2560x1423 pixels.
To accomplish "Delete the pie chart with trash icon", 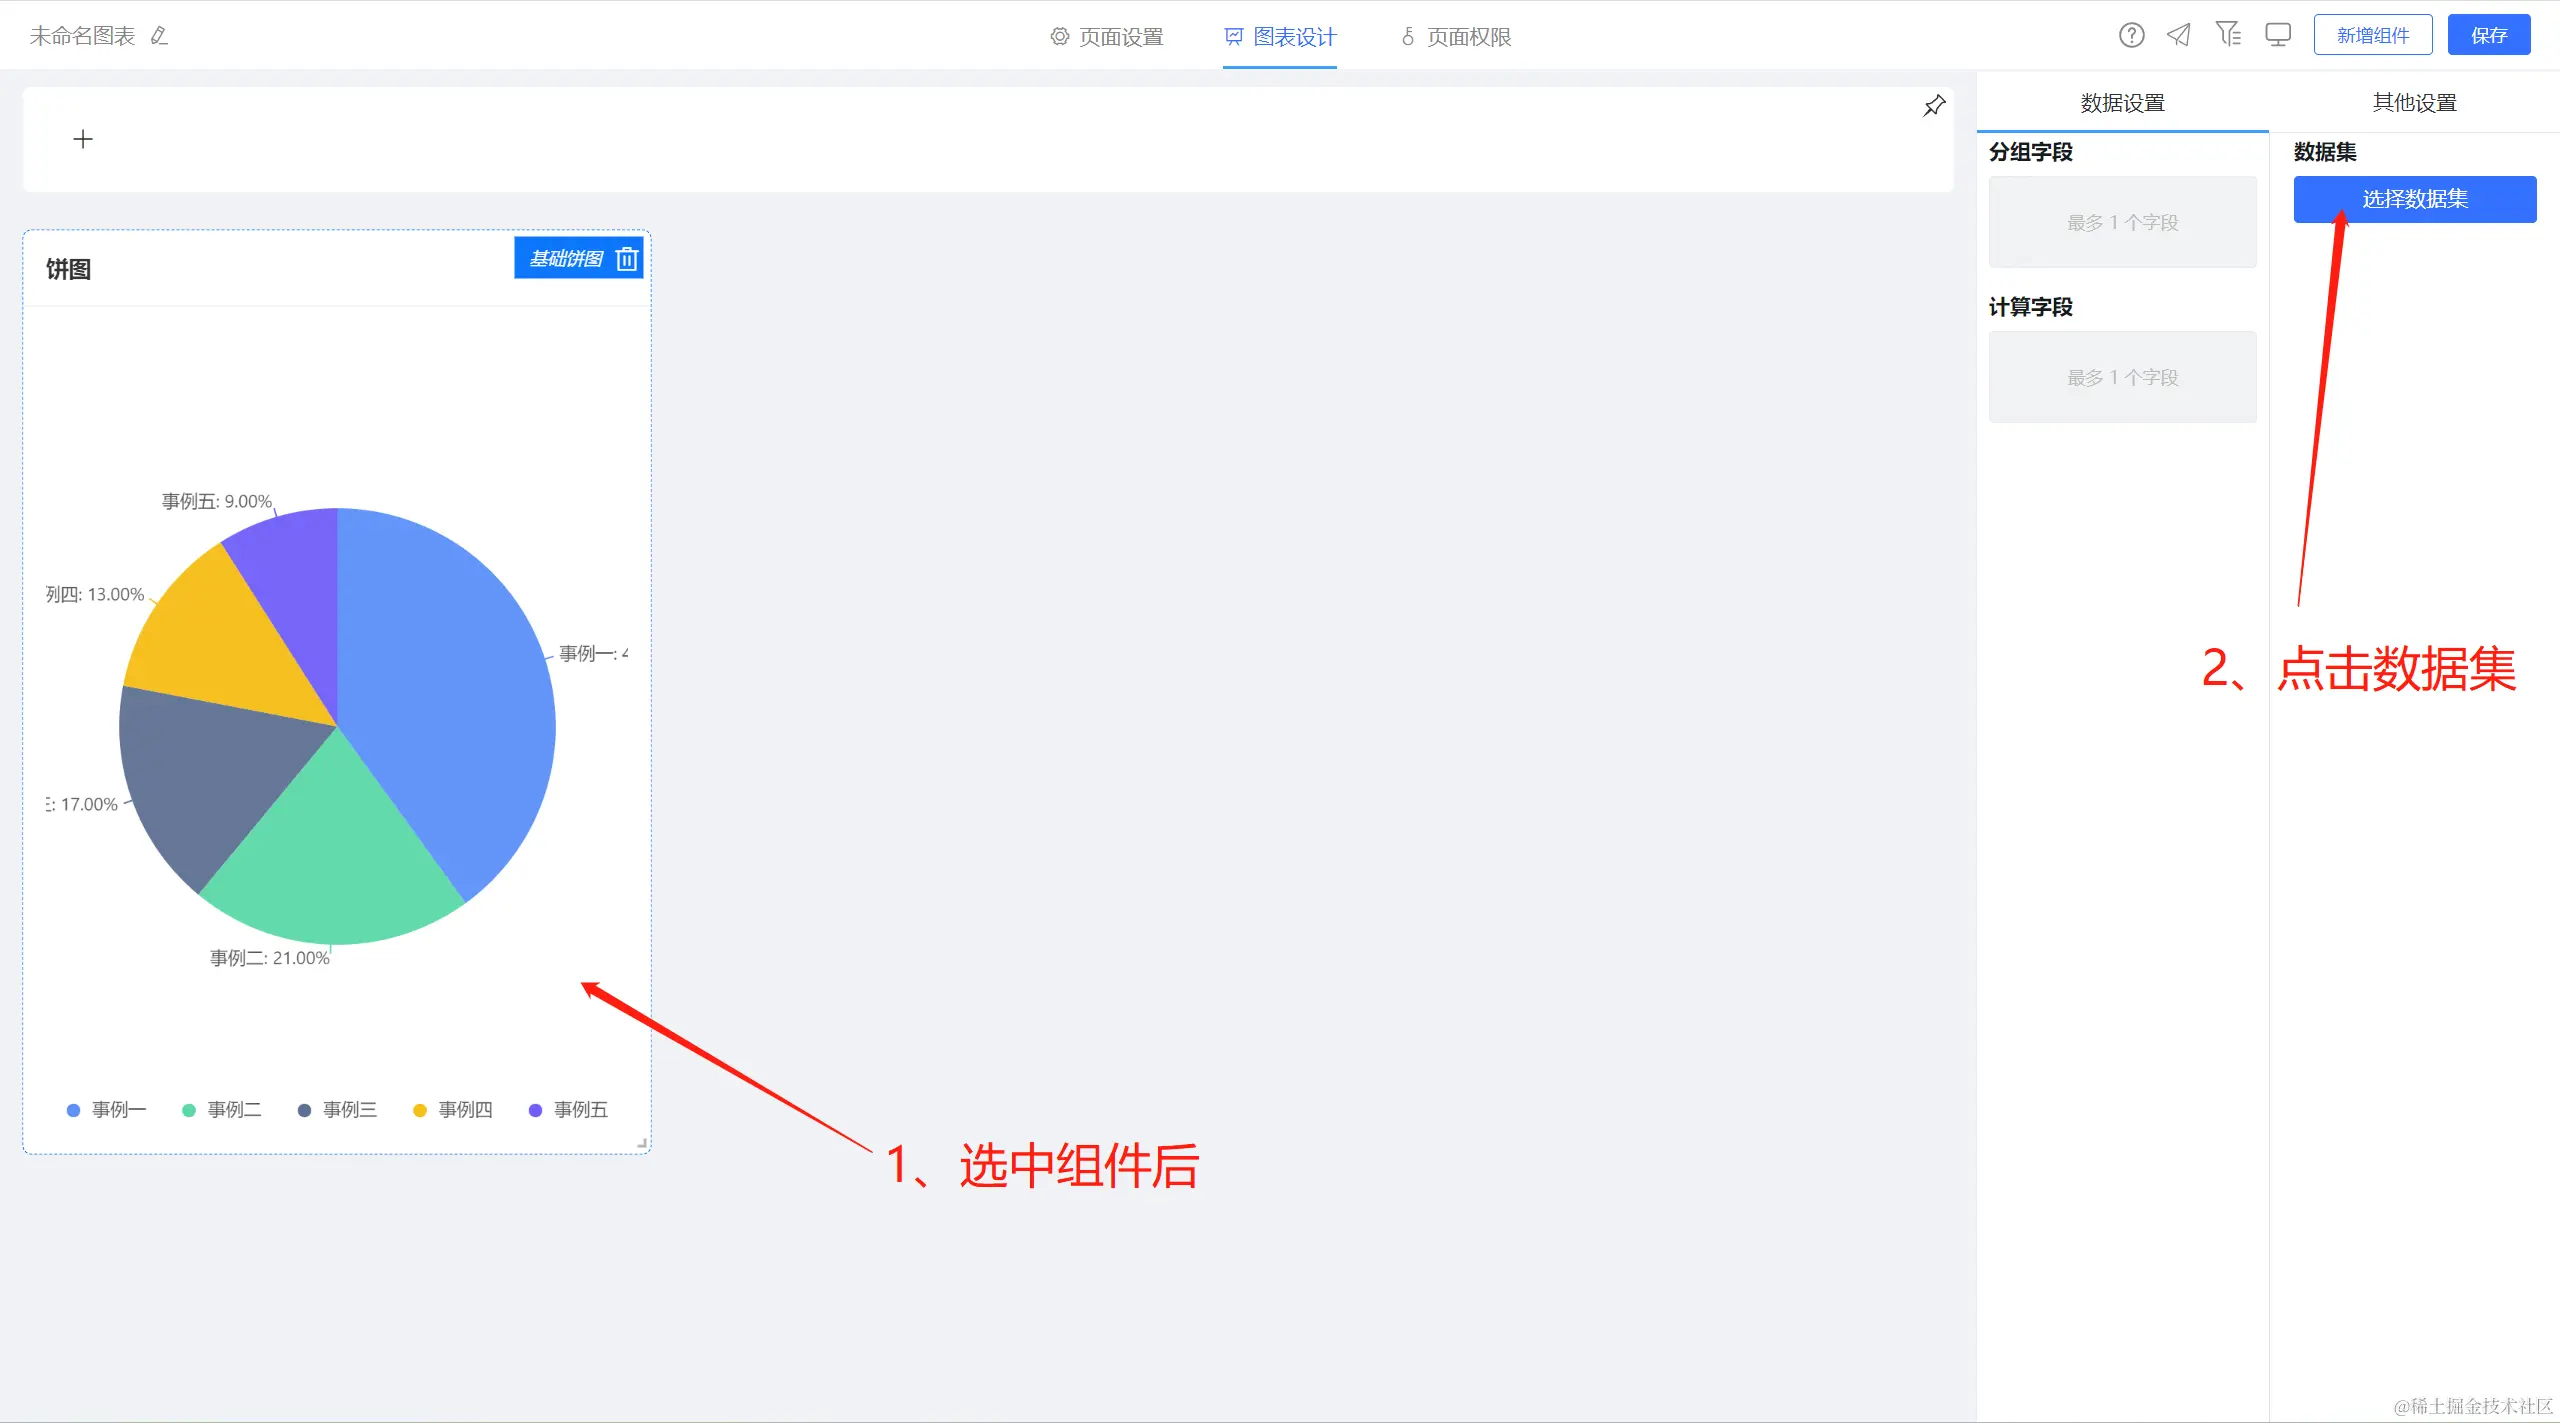I will pyautogui.click(x=627, y=259).
